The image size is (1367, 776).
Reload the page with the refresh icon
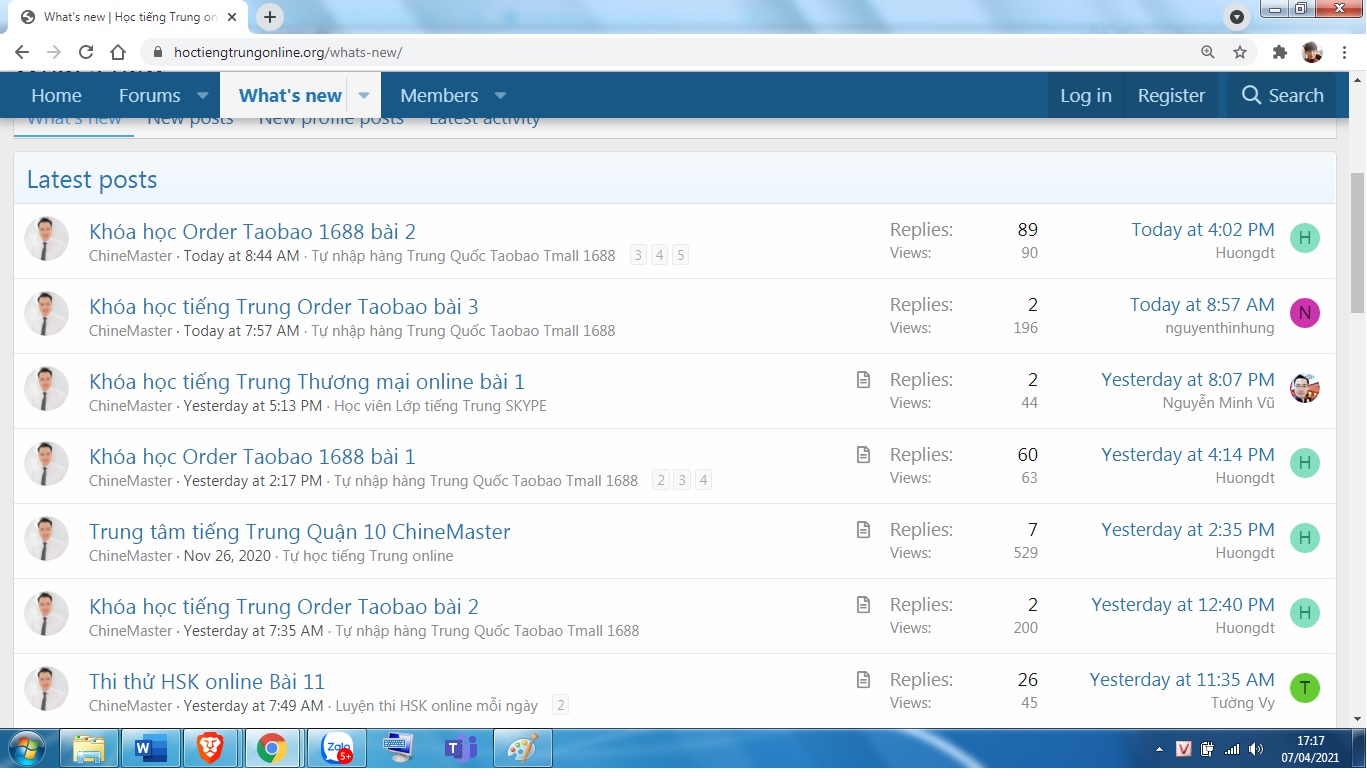pos(86,52)
